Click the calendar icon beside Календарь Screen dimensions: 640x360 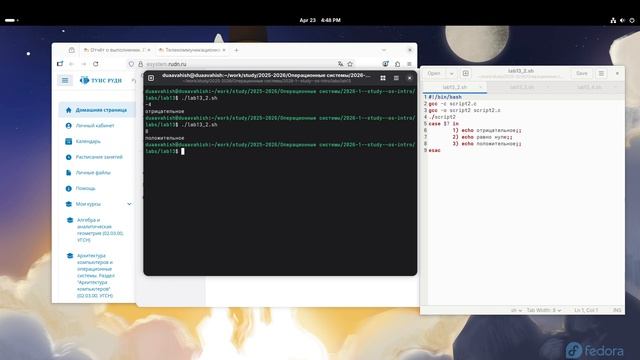(x=69, y=141)
